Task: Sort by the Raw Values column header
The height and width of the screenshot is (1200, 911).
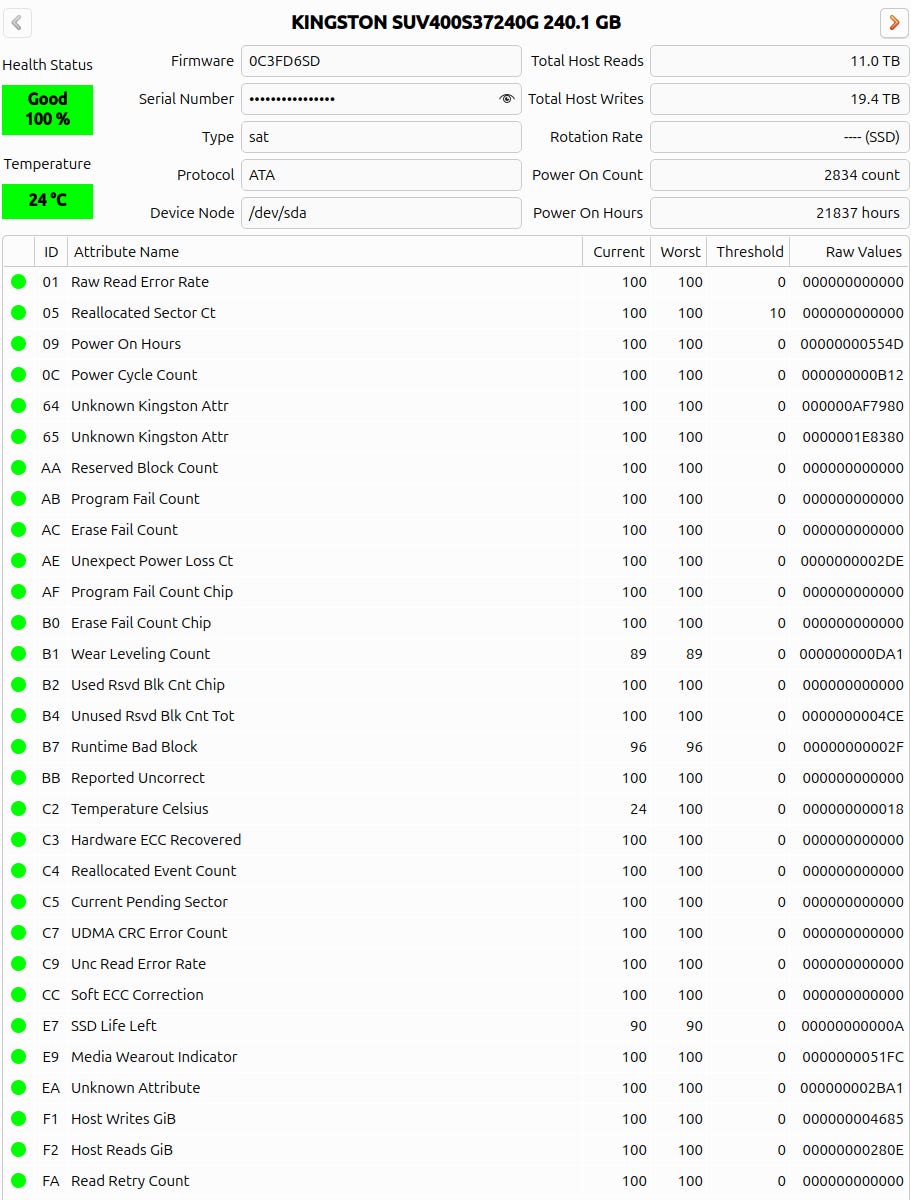Action: (850, 252)
